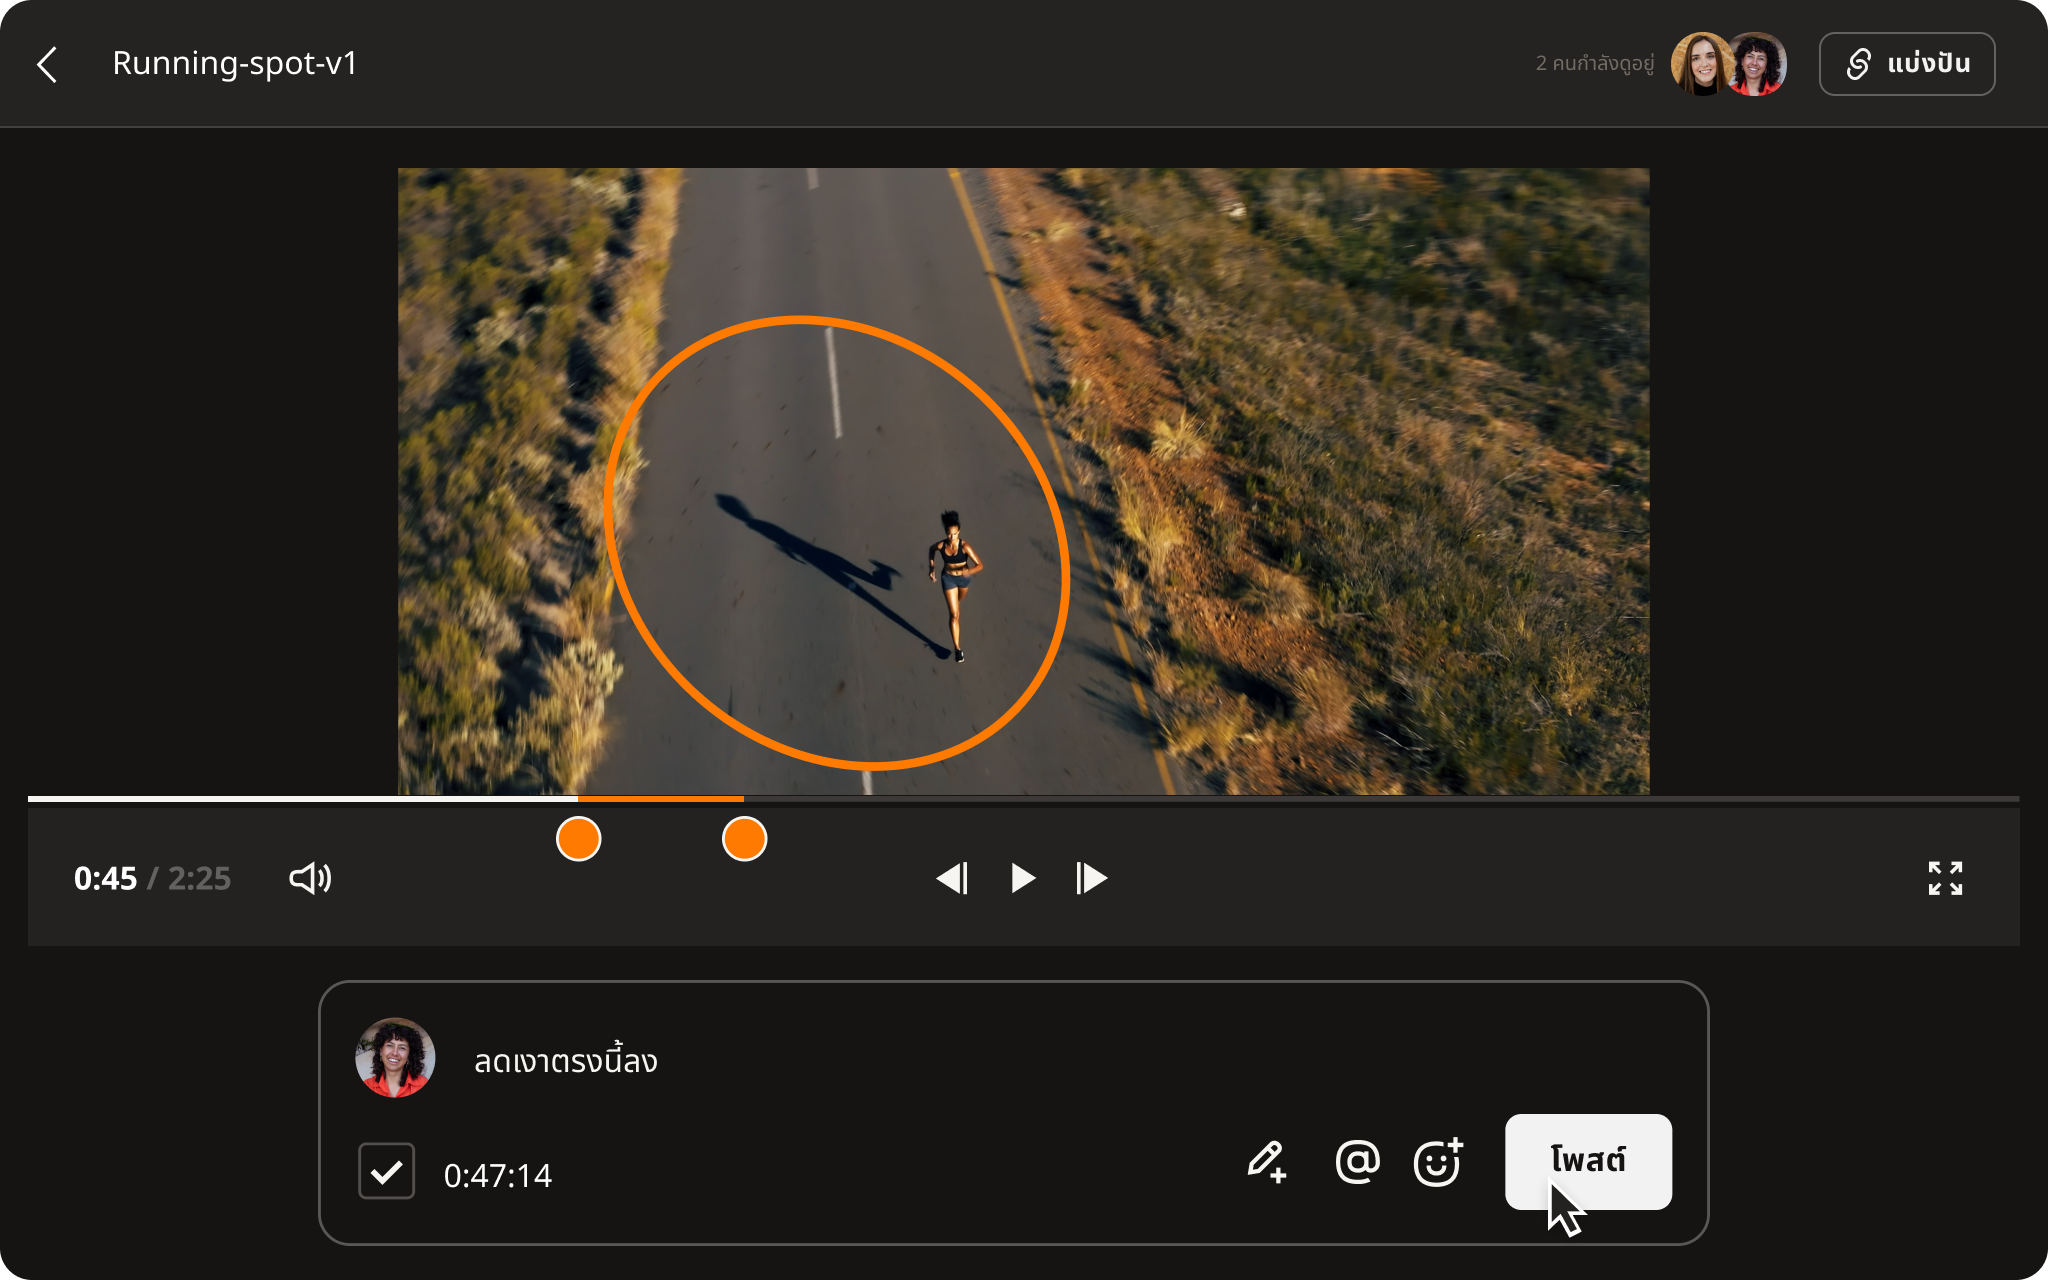Click the Running-spot-v1 title

point(234,63)
